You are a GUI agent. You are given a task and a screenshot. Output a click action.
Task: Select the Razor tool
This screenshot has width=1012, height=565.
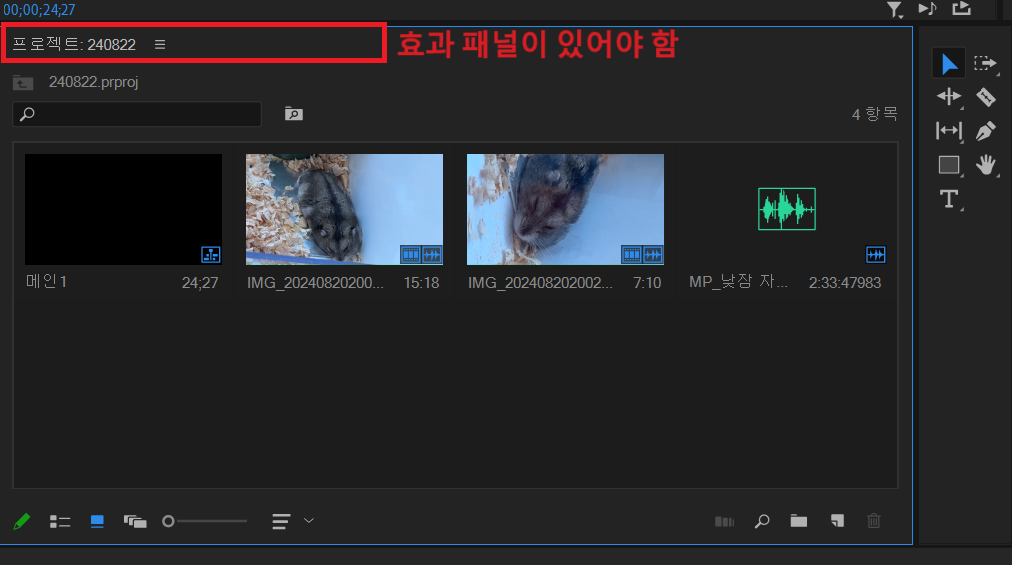coord(986,97)
